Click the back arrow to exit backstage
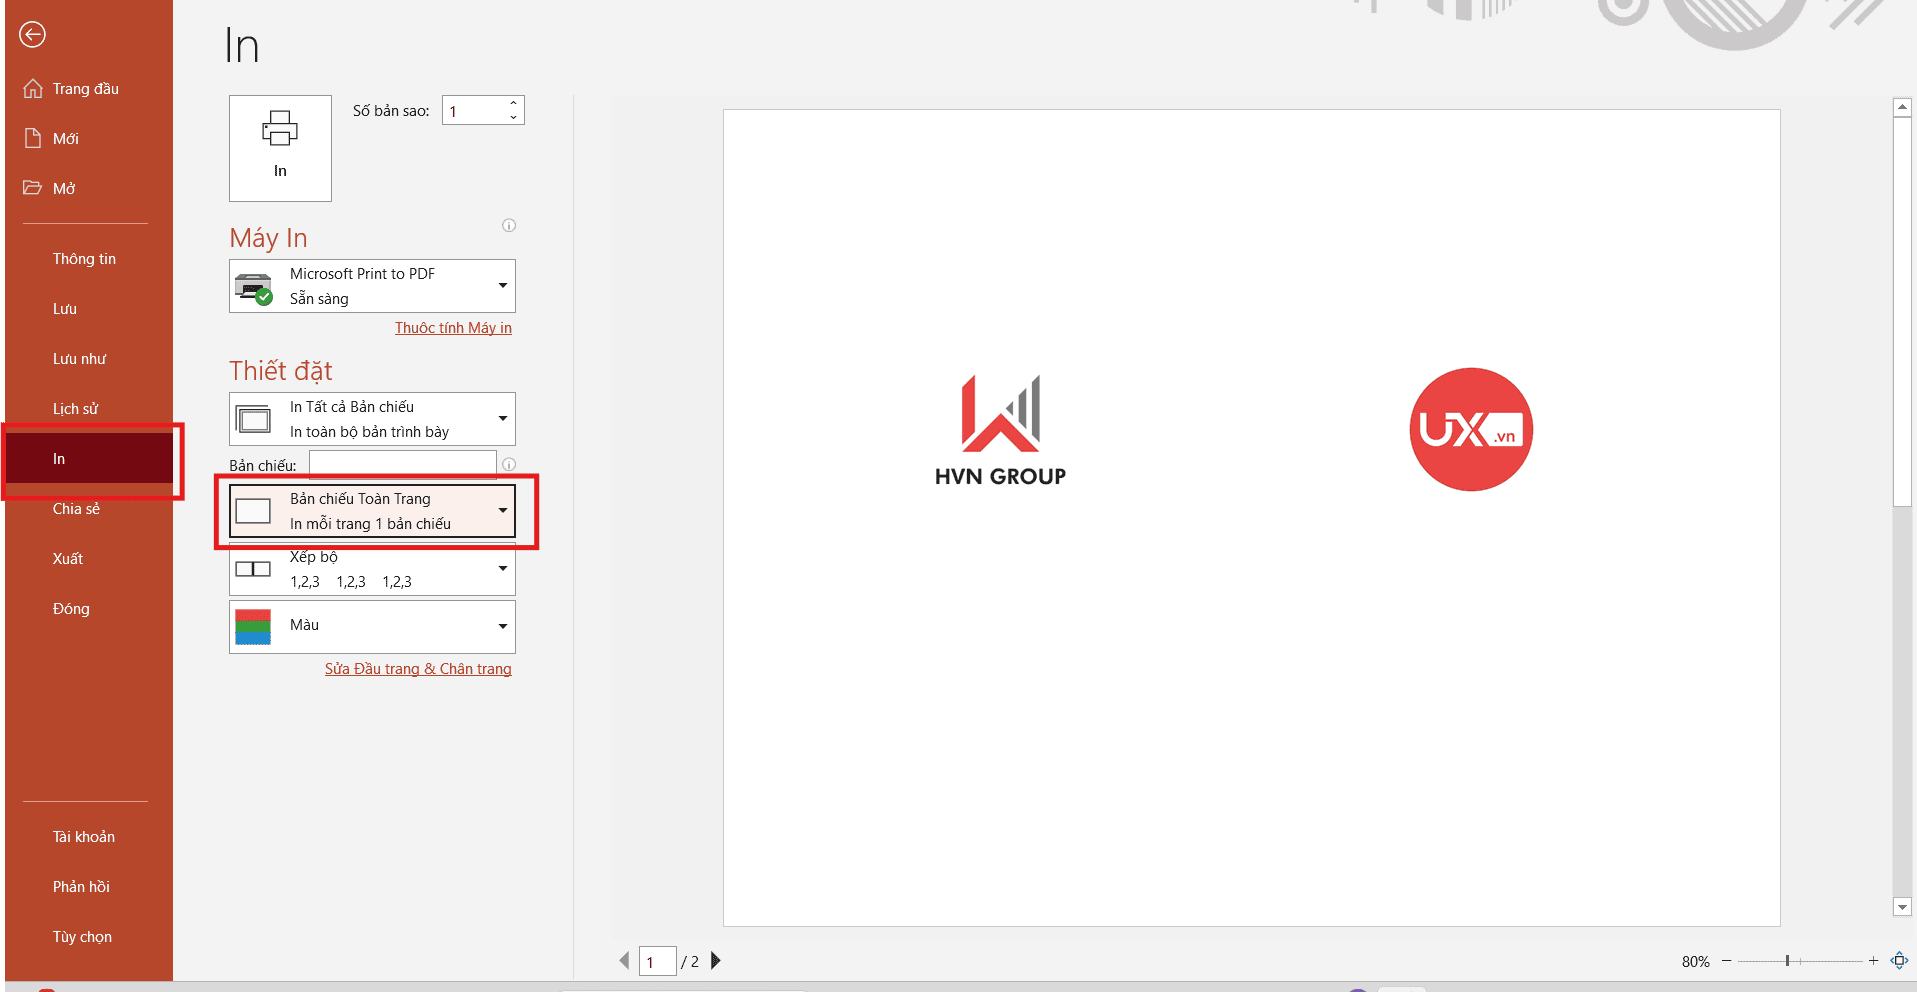Screen dimensions: 1917x992 (32, 35)
